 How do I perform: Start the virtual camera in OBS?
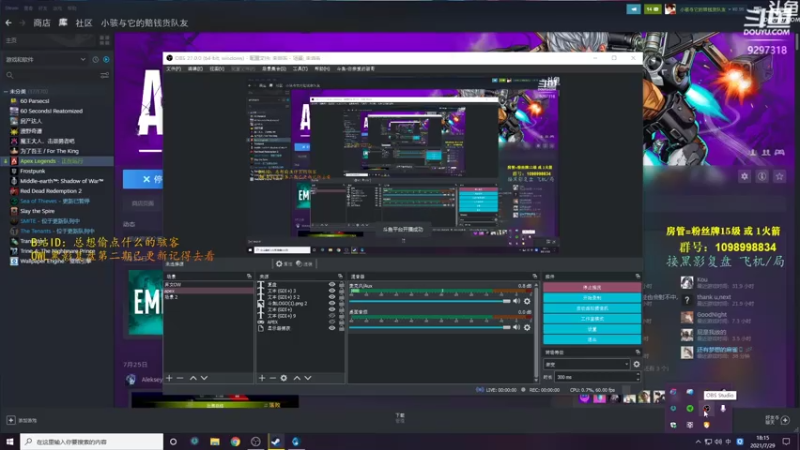click(592, 308)
